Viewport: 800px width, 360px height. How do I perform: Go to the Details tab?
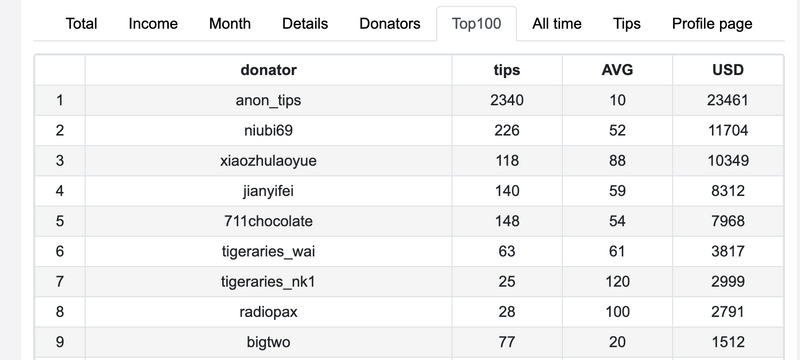[x=305, y=24]
